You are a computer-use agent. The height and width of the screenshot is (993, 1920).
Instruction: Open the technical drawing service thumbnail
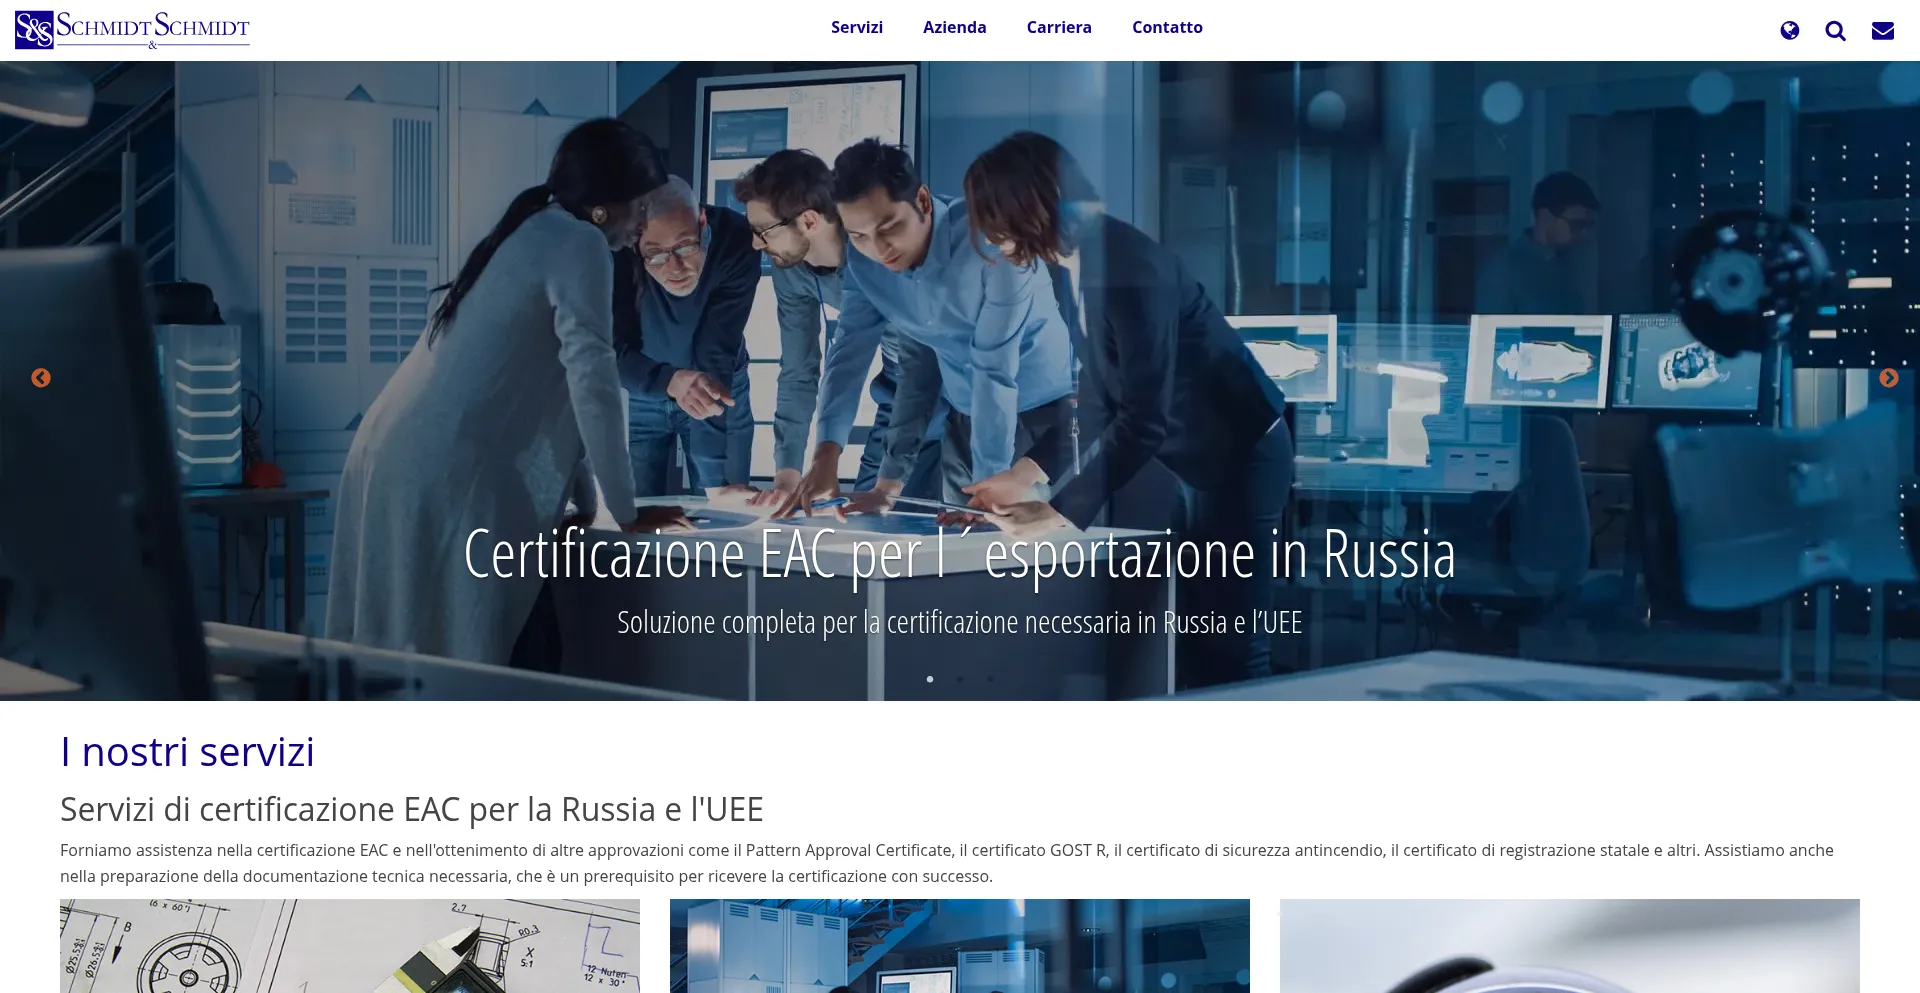(x=349, y=945)
